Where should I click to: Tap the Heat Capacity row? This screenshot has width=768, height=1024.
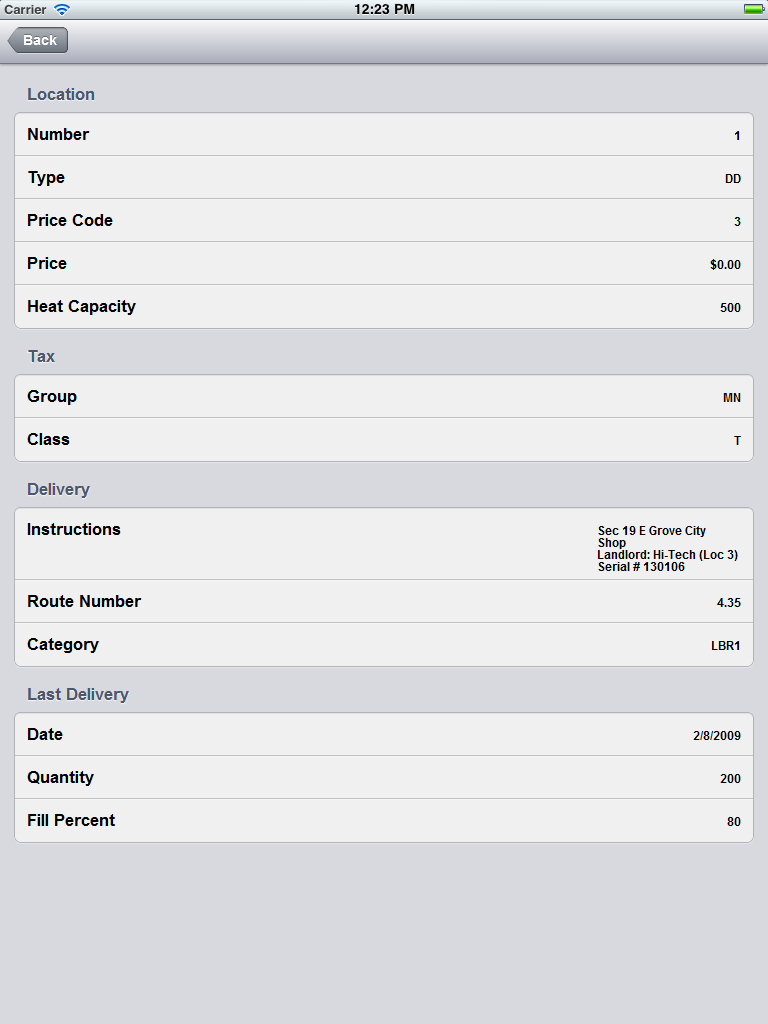tap(384, 306)
